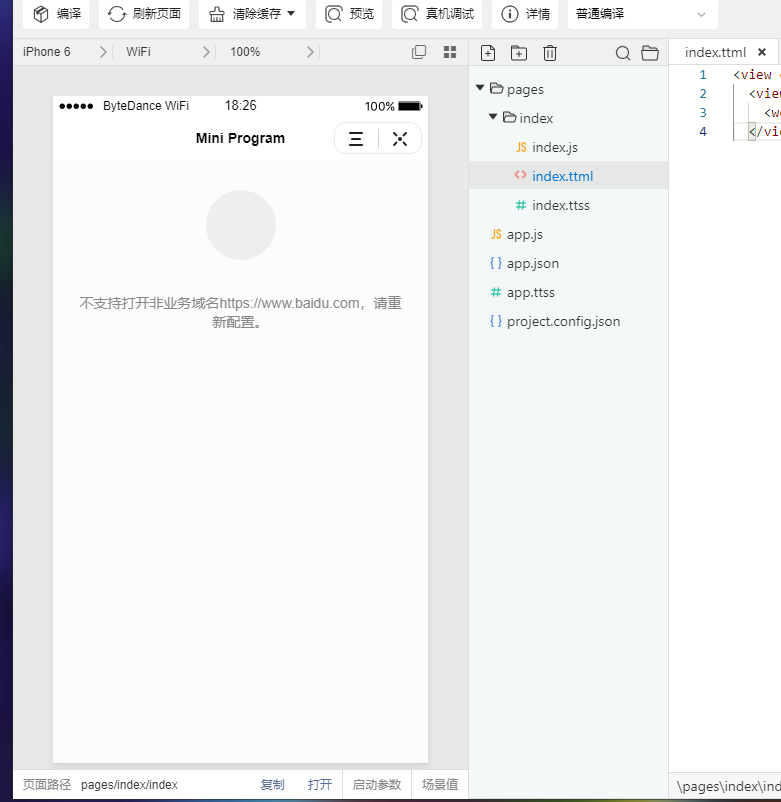This screenshot has width=781, height=802.
Task: Collapse the pages folder
Action: (480, 88)
